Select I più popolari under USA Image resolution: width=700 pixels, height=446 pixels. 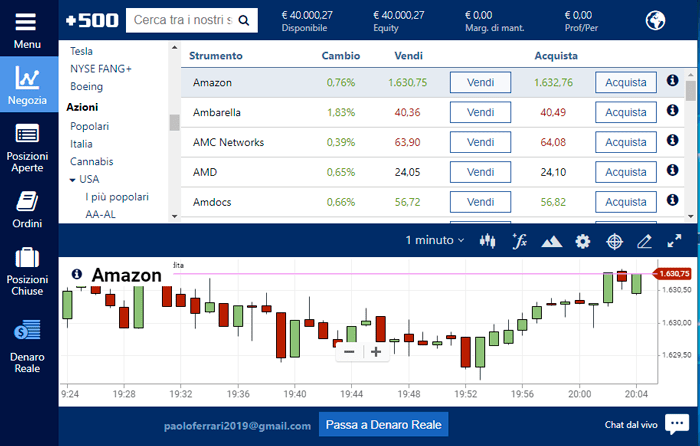point(117,197)
